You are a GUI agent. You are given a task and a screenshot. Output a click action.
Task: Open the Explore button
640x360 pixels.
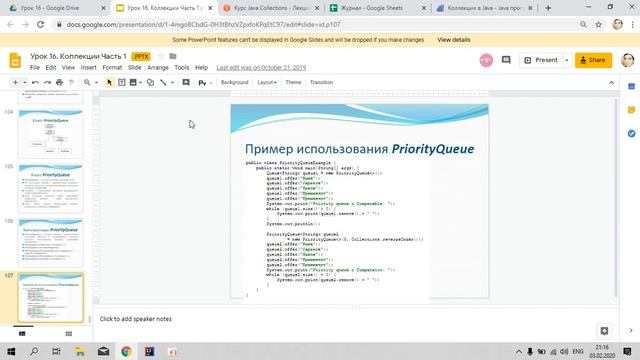[604, 331]
